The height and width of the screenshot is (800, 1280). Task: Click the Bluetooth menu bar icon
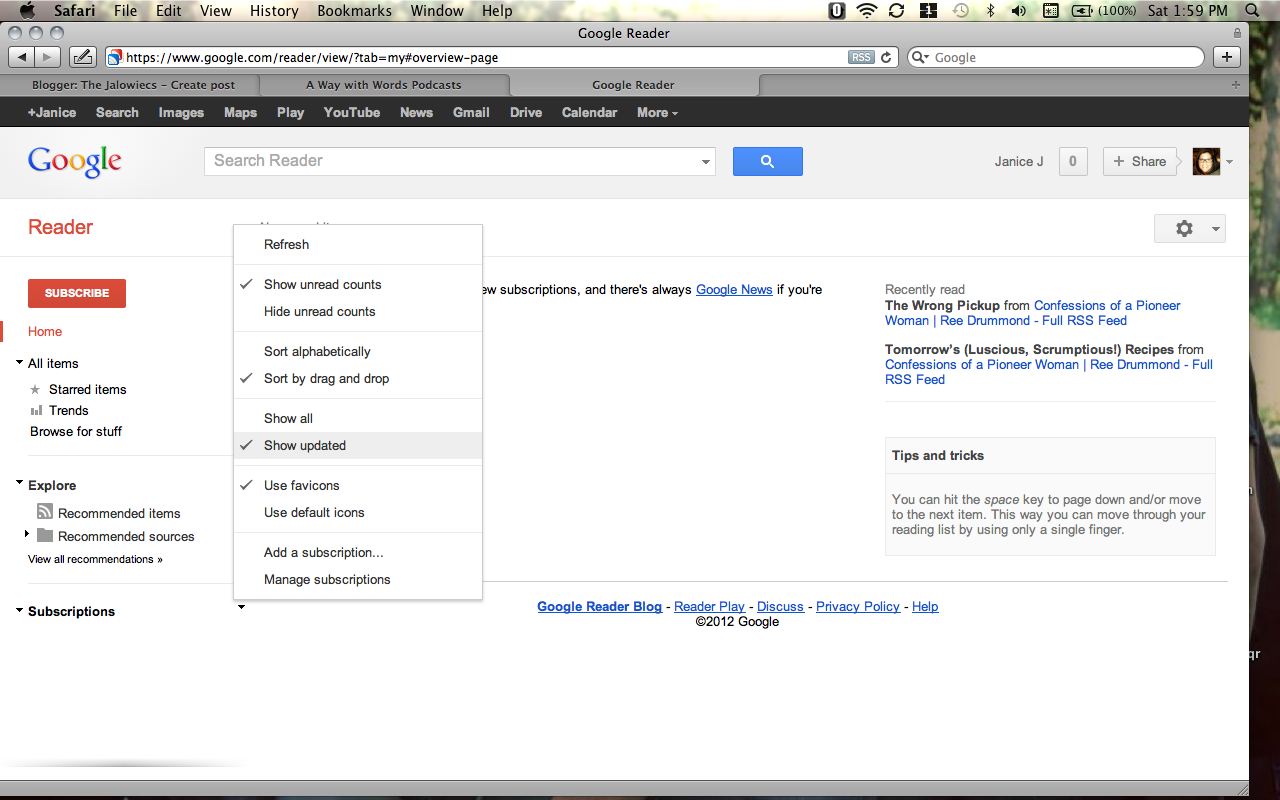(x=990, y=11)
